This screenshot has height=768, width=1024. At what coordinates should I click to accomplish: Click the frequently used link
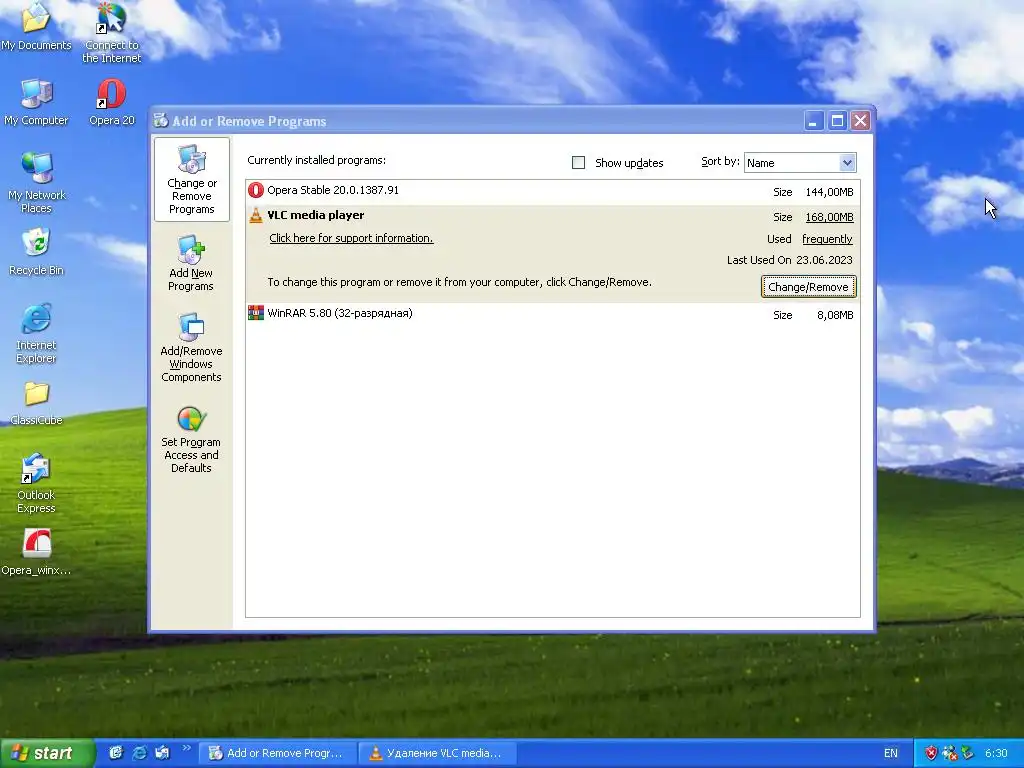[827, 239]
